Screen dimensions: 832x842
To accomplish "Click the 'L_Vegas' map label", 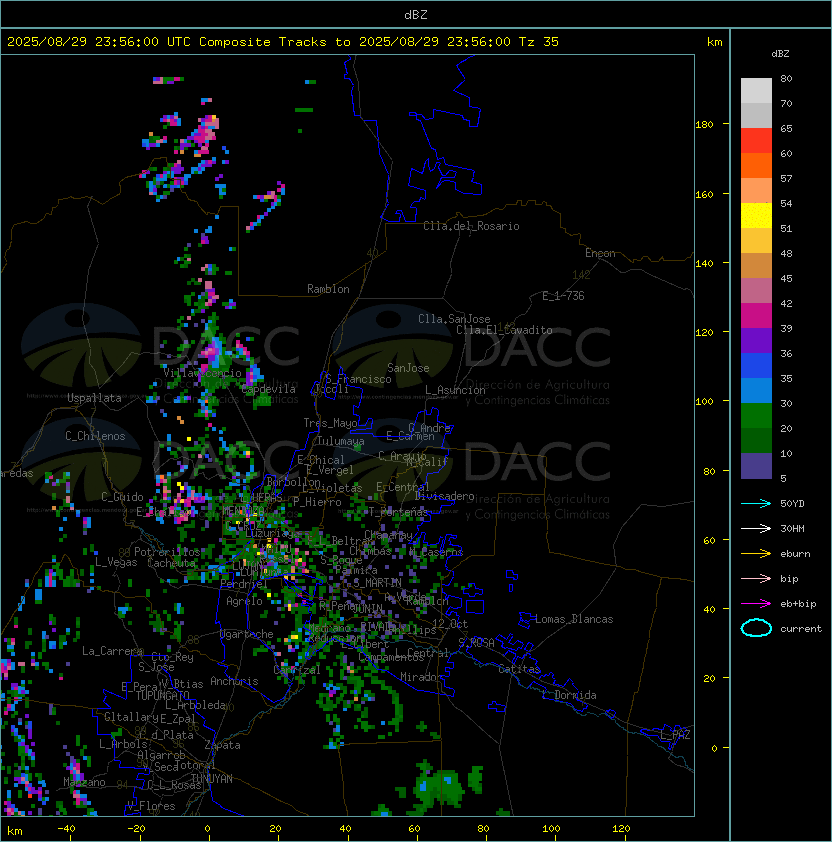I will (116, 562).
